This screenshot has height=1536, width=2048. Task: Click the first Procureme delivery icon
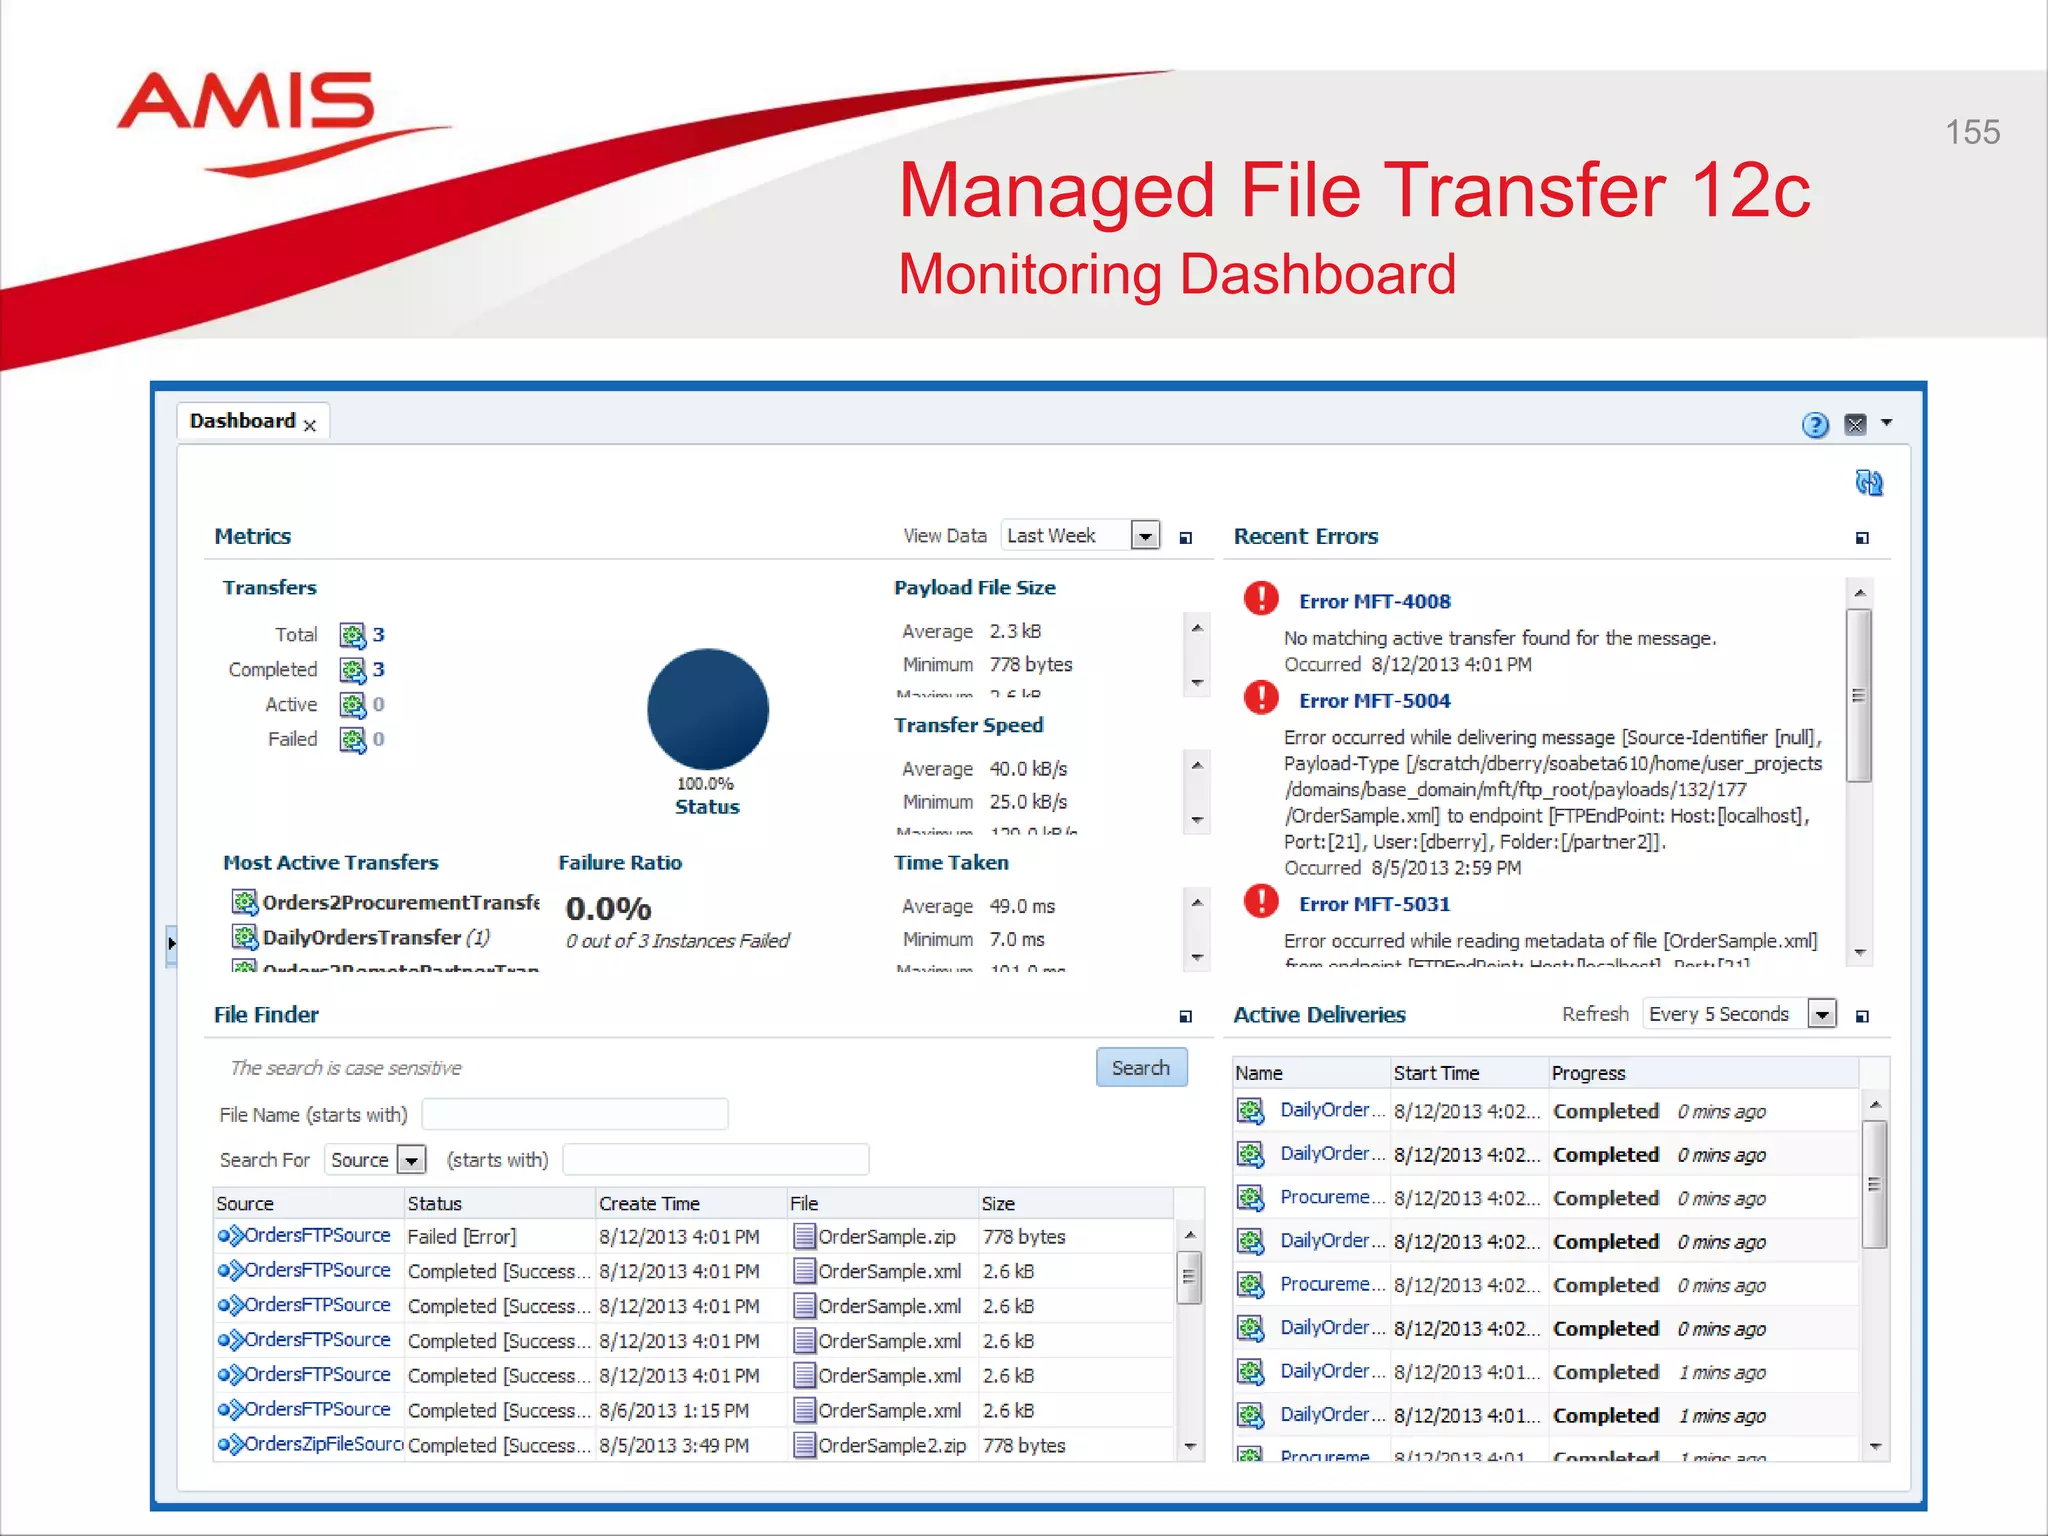(1250, 1198)
